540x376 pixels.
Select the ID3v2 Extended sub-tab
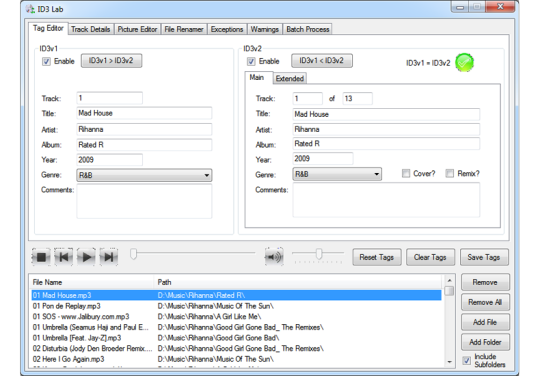tap(290, 79)
